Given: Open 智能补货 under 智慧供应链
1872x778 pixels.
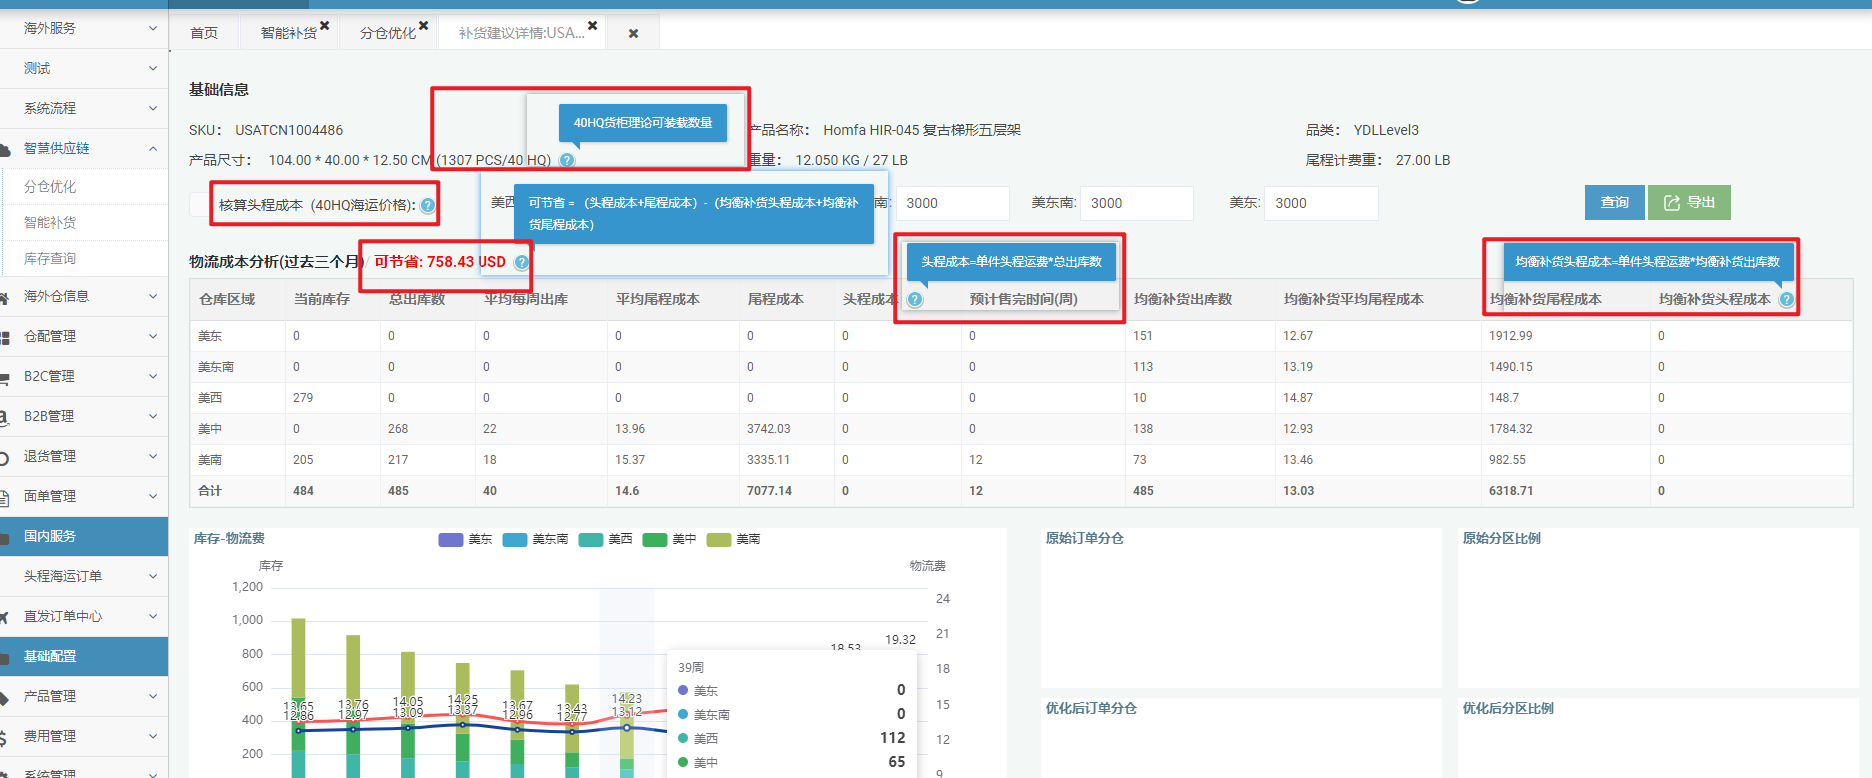Looking at the screenshot, I should pyautogui.click(x=50, y=223).
